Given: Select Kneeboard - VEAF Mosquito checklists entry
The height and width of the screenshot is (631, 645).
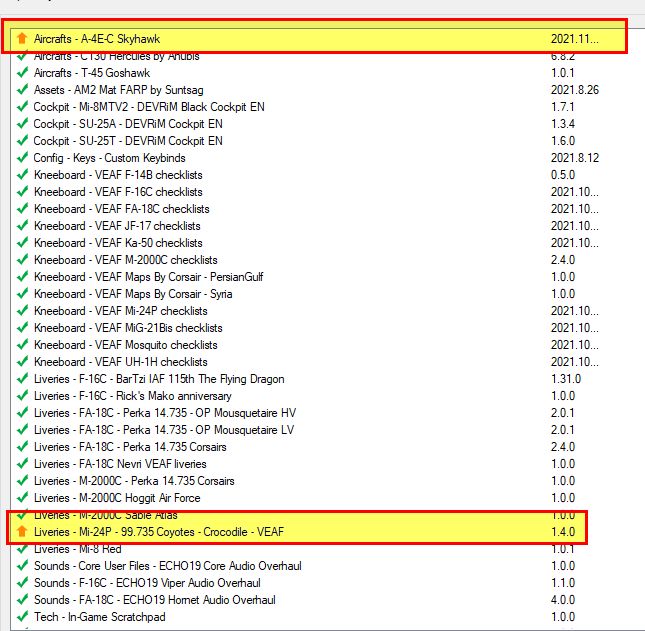Looking at the screenshot, I should click(x=128, y=345).
